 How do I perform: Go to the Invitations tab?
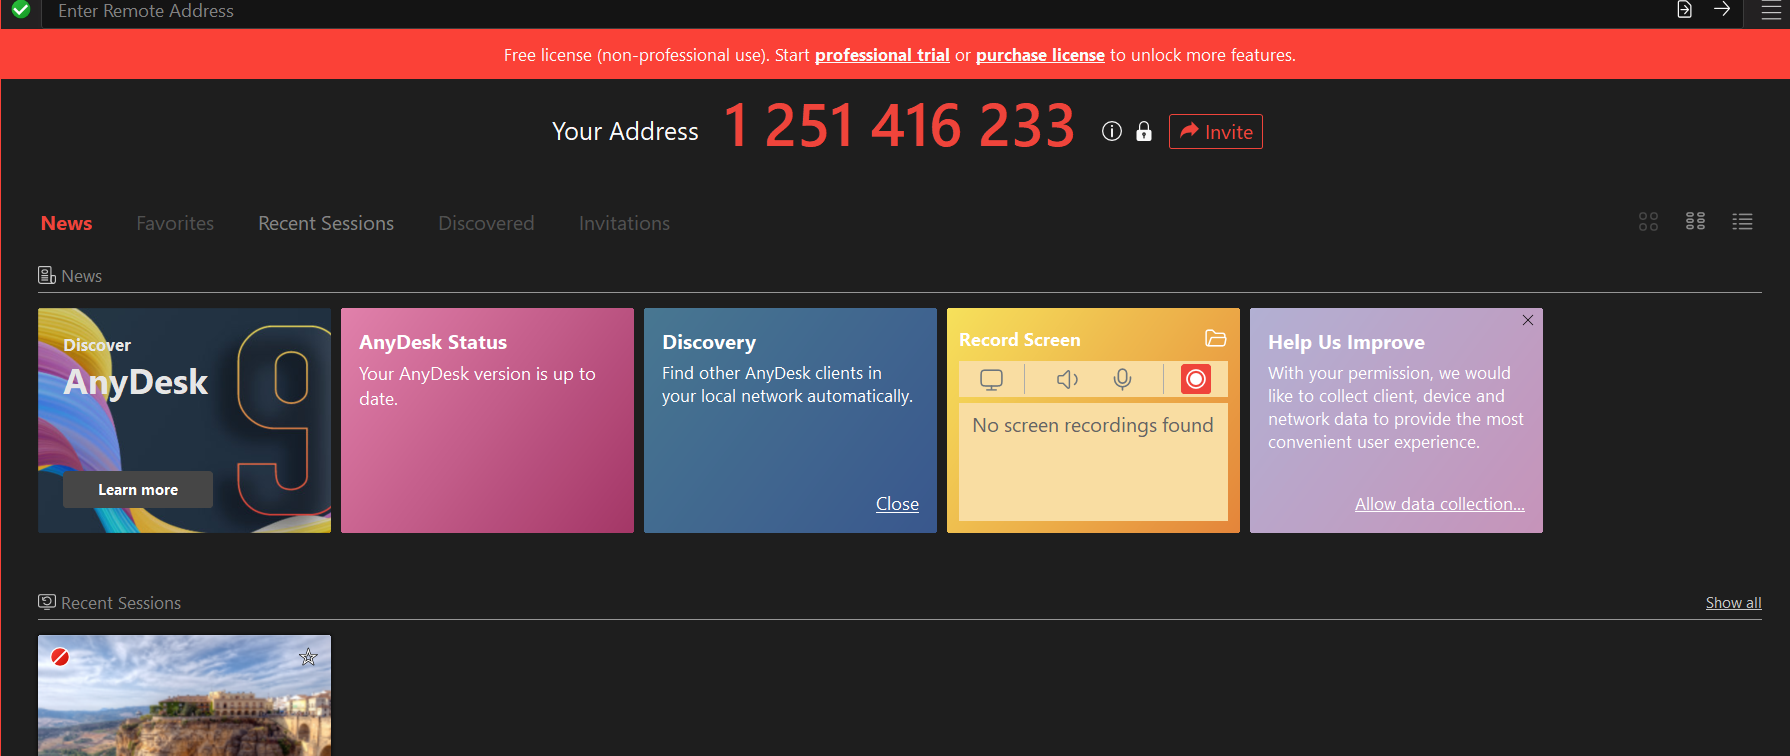click(x=624, y=223)
